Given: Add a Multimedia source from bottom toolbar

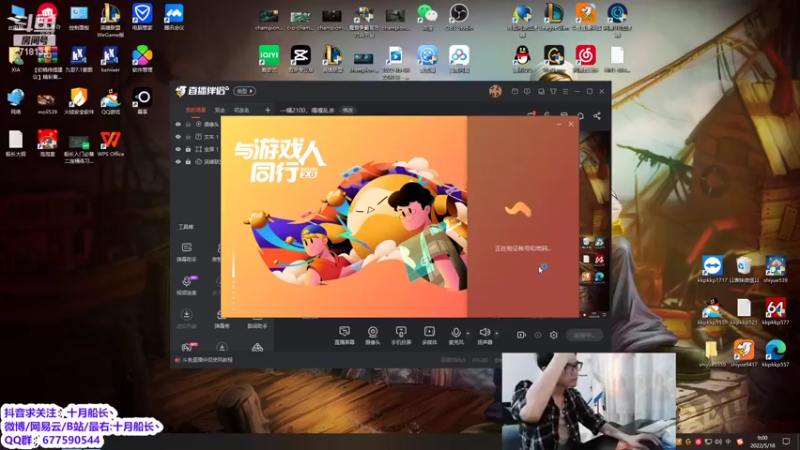Looking at the screenshot, I should coord(430,335).
